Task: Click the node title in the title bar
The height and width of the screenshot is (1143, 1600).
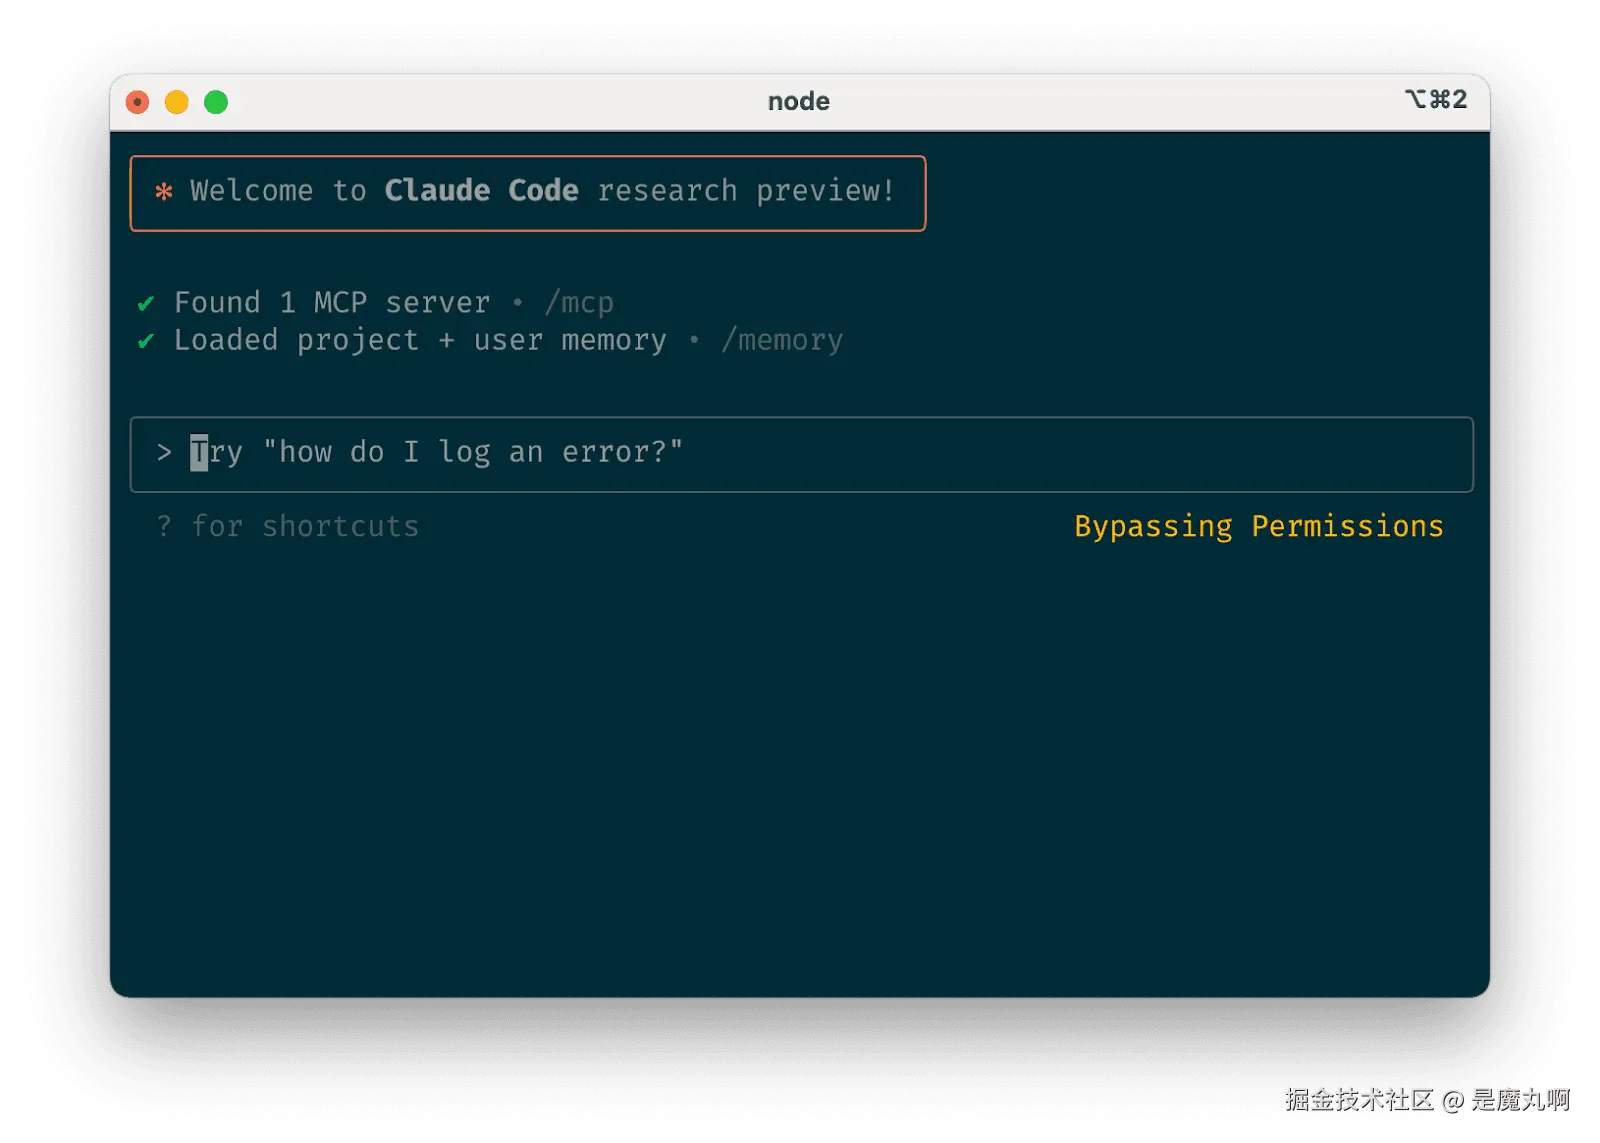Action: tap(798, 101)
